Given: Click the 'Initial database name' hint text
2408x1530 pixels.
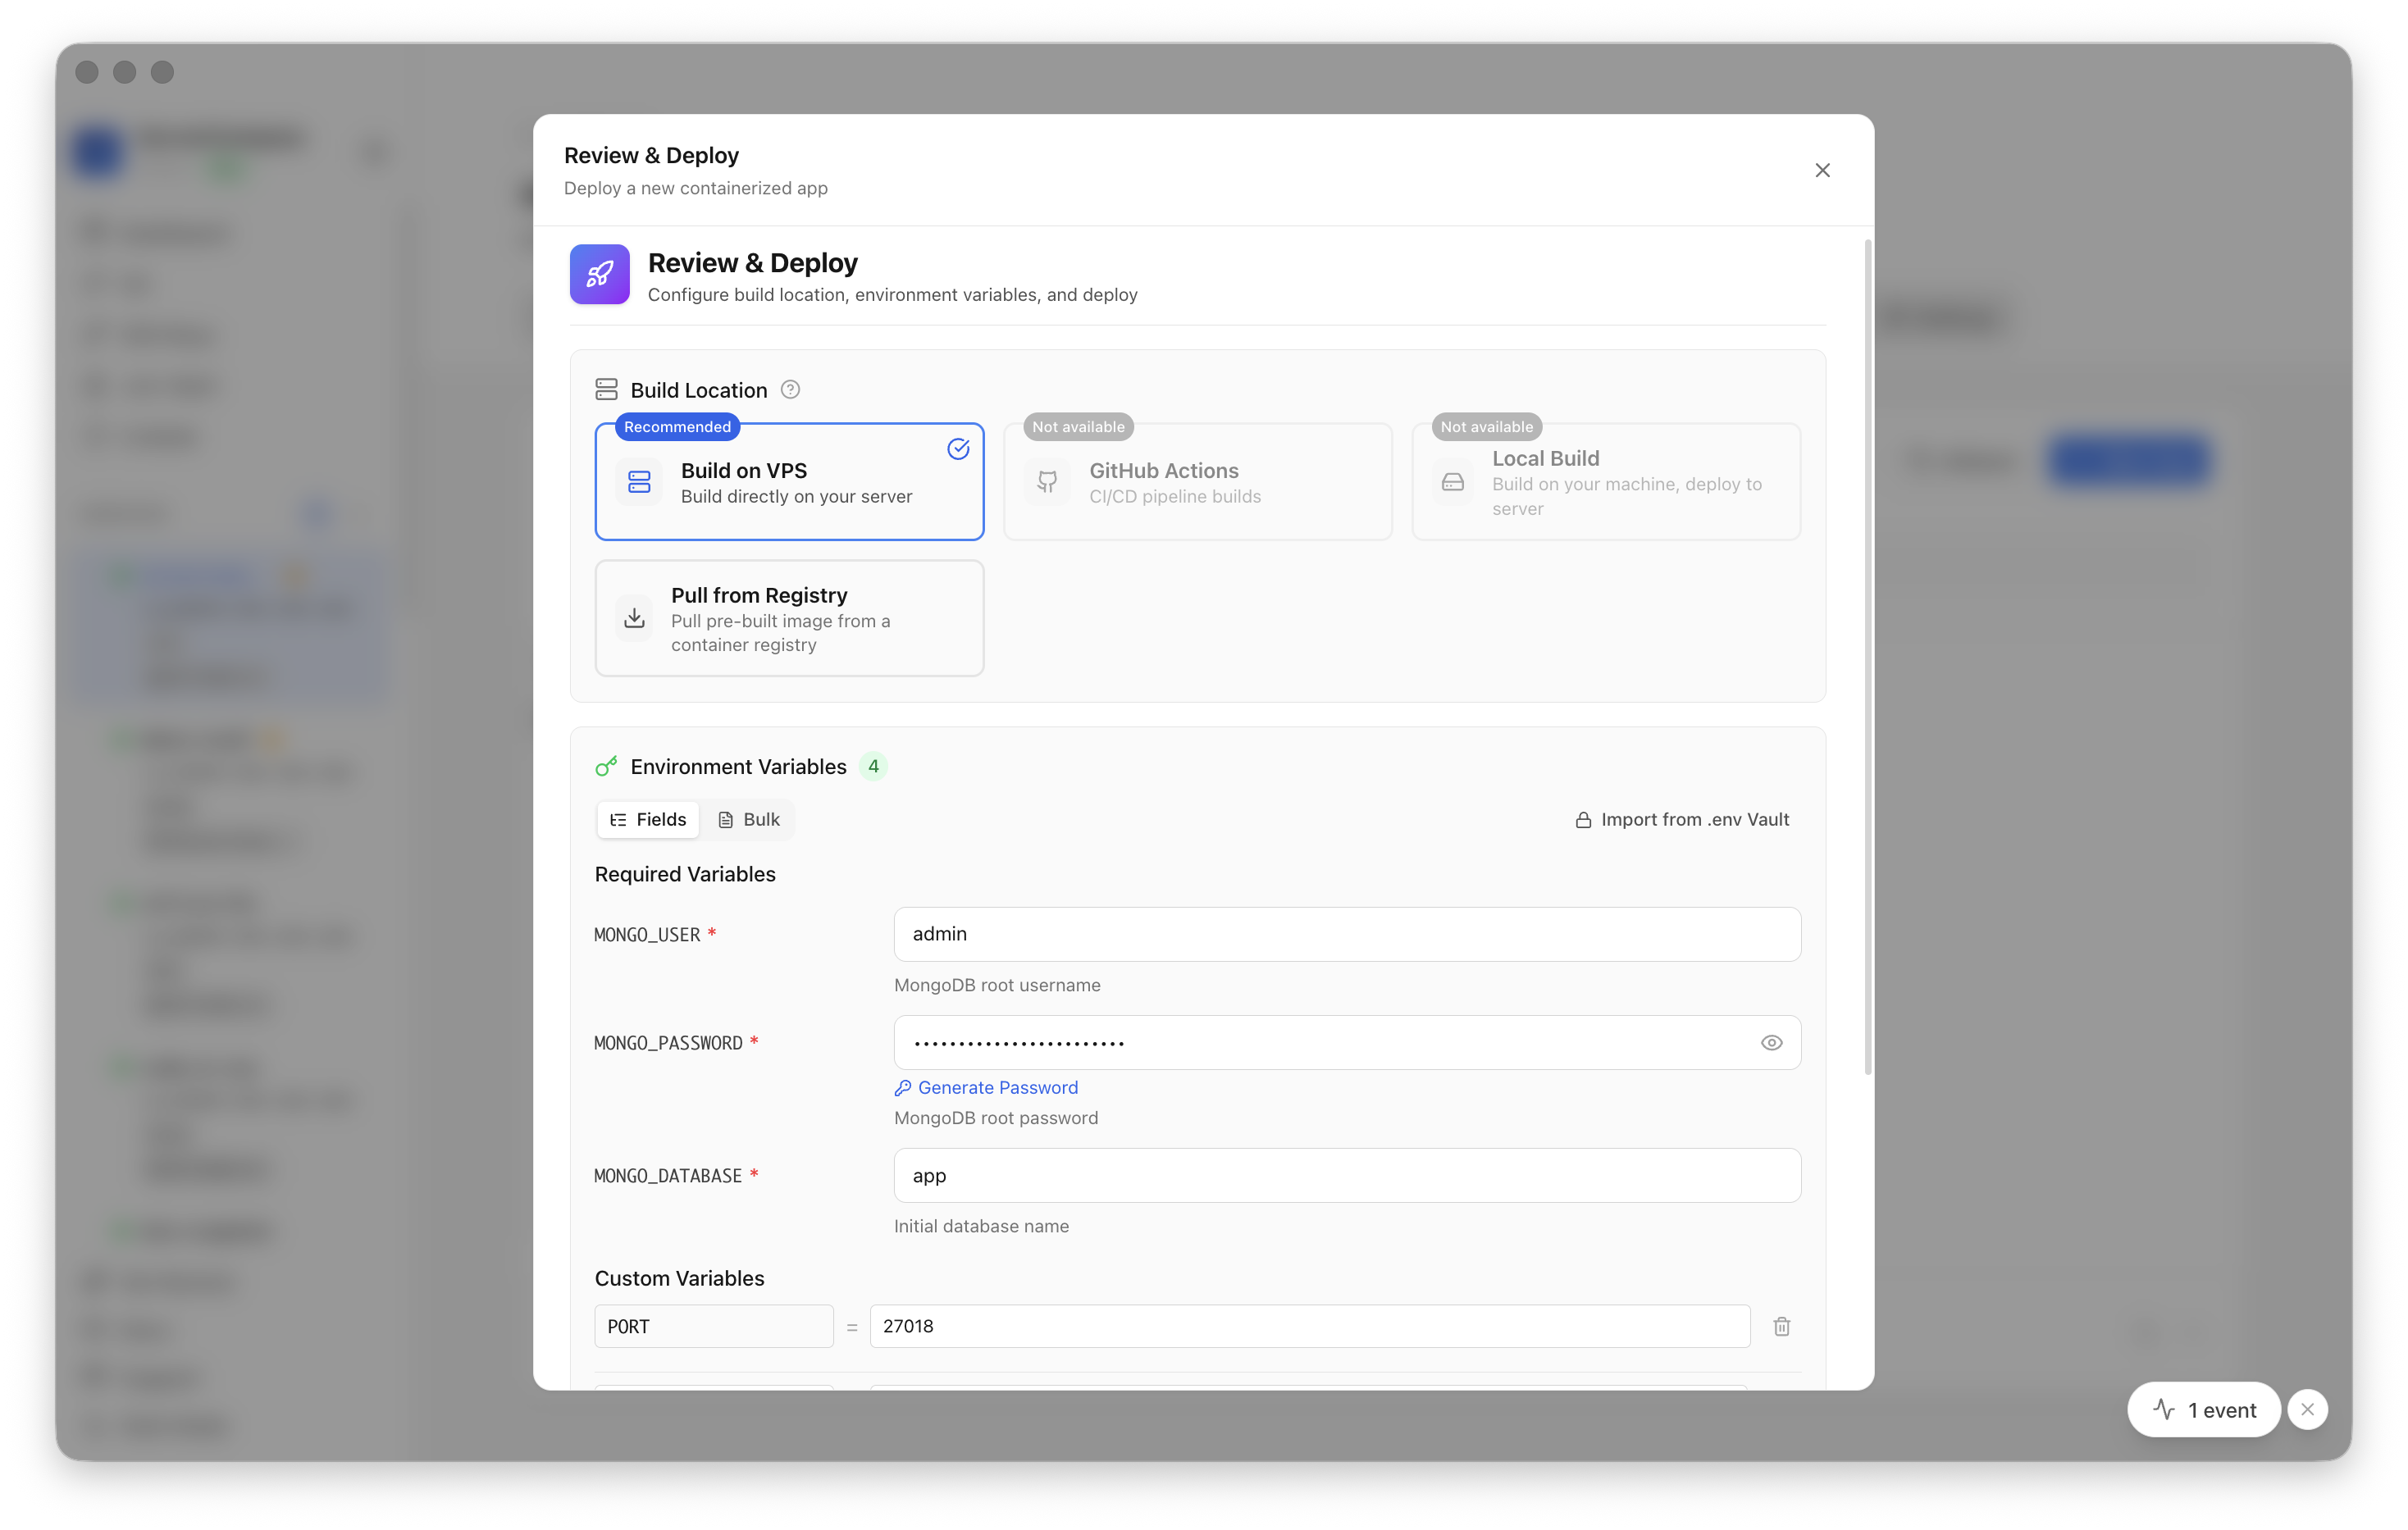Looking at the screenshot, I should (x=981, y=1227).
